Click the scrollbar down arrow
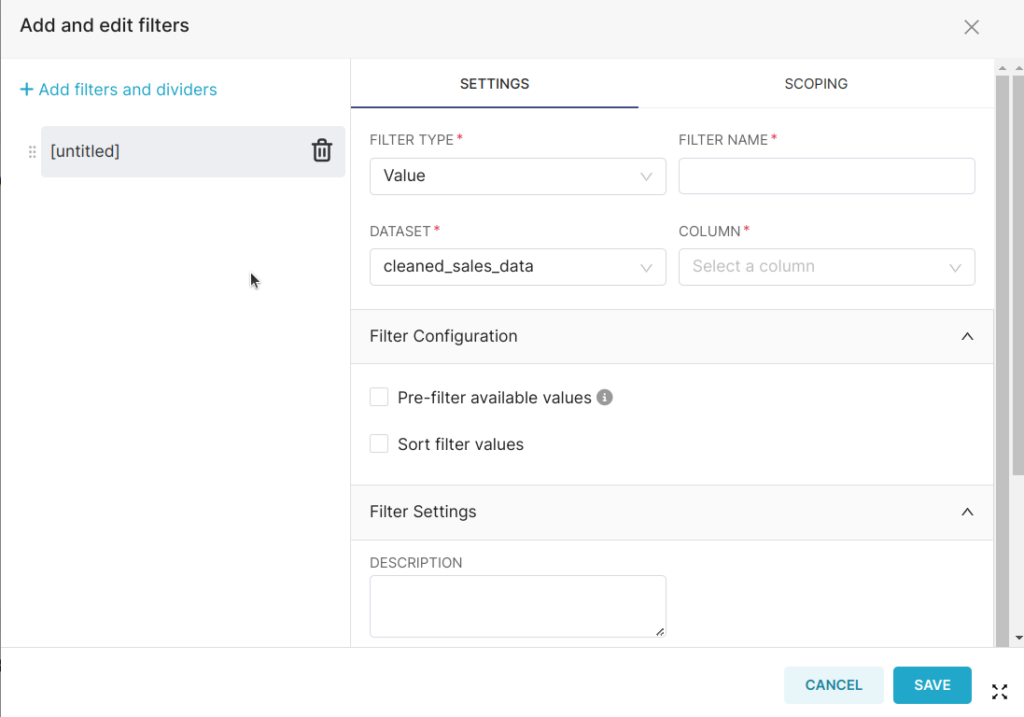1024x717 pixels. click(1019, 638)
